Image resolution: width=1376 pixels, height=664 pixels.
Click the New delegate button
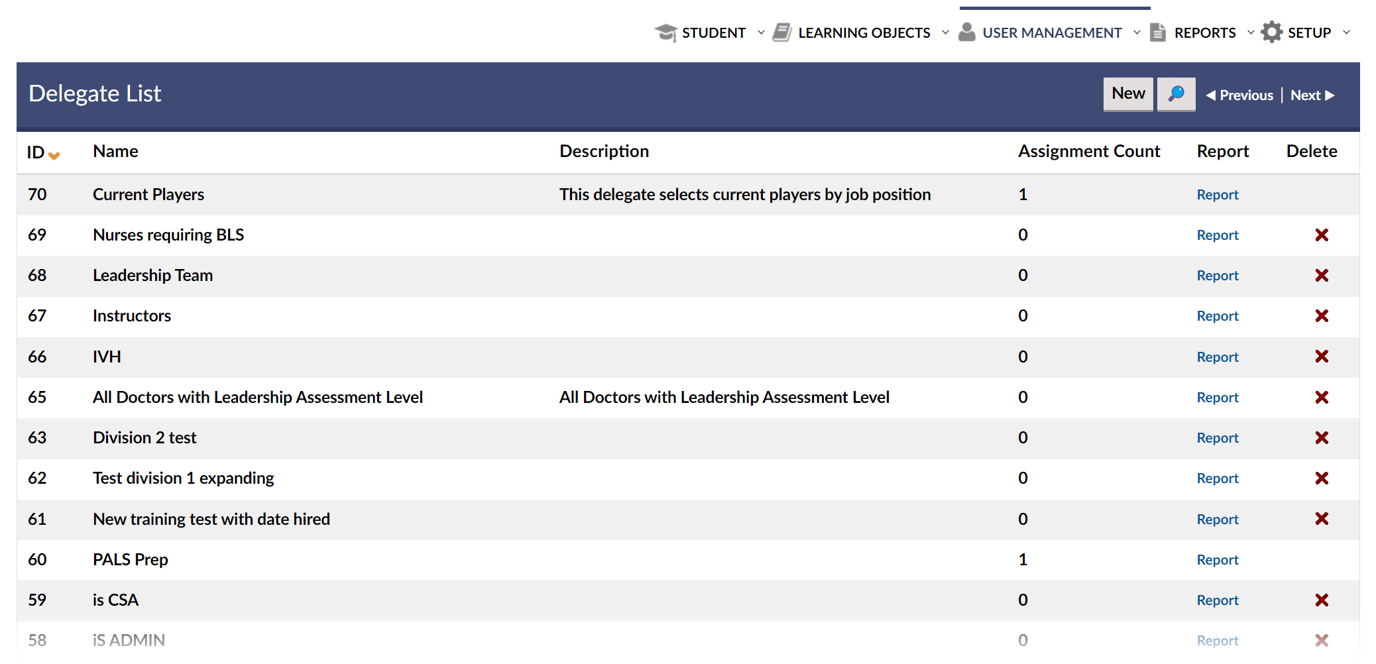pos(1128,94)
